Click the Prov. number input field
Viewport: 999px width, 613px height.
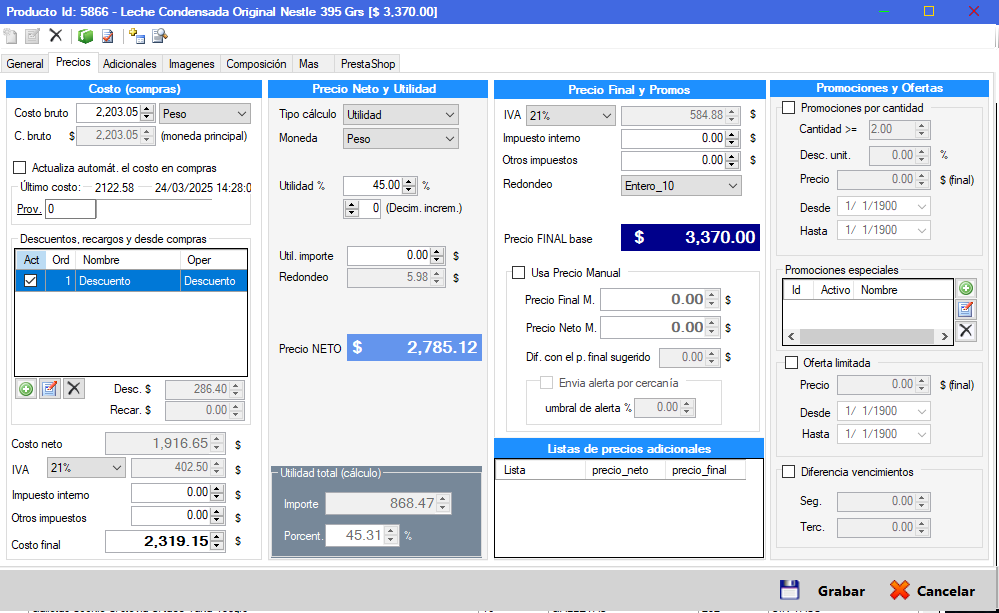click(x=71, y=209)
